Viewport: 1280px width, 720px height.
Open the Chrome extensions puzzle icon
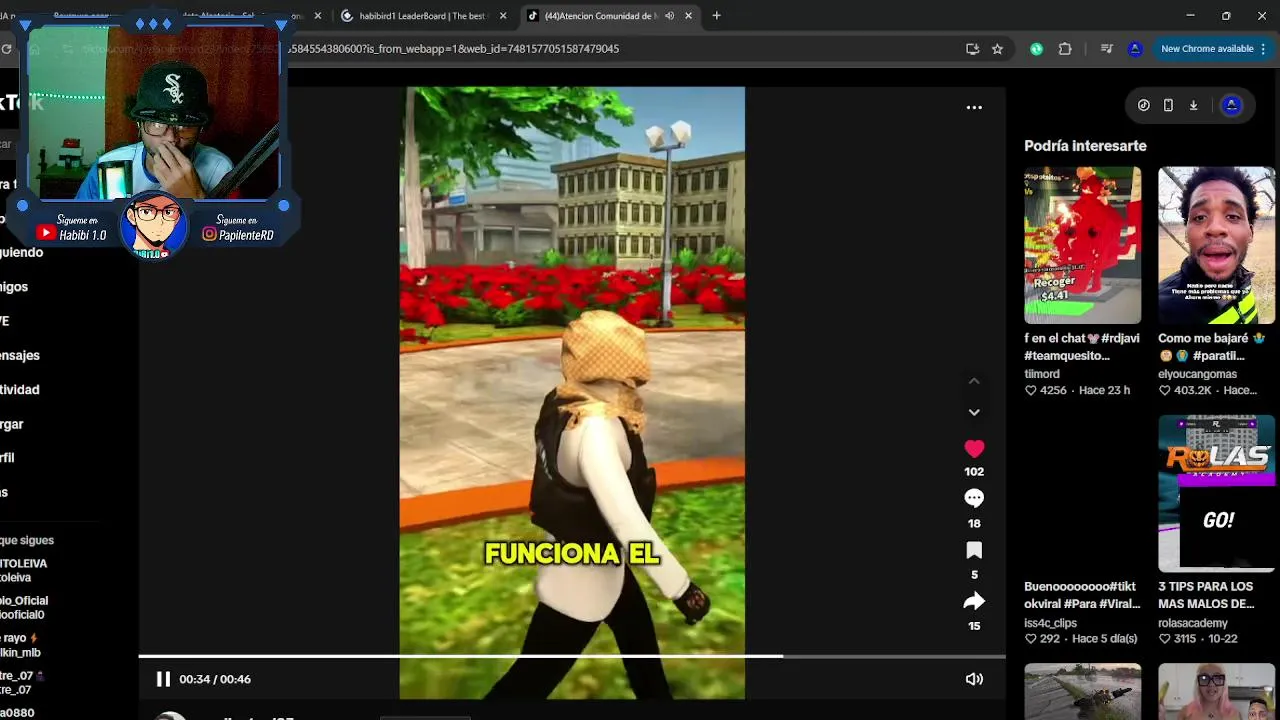tap(1065, 48)
